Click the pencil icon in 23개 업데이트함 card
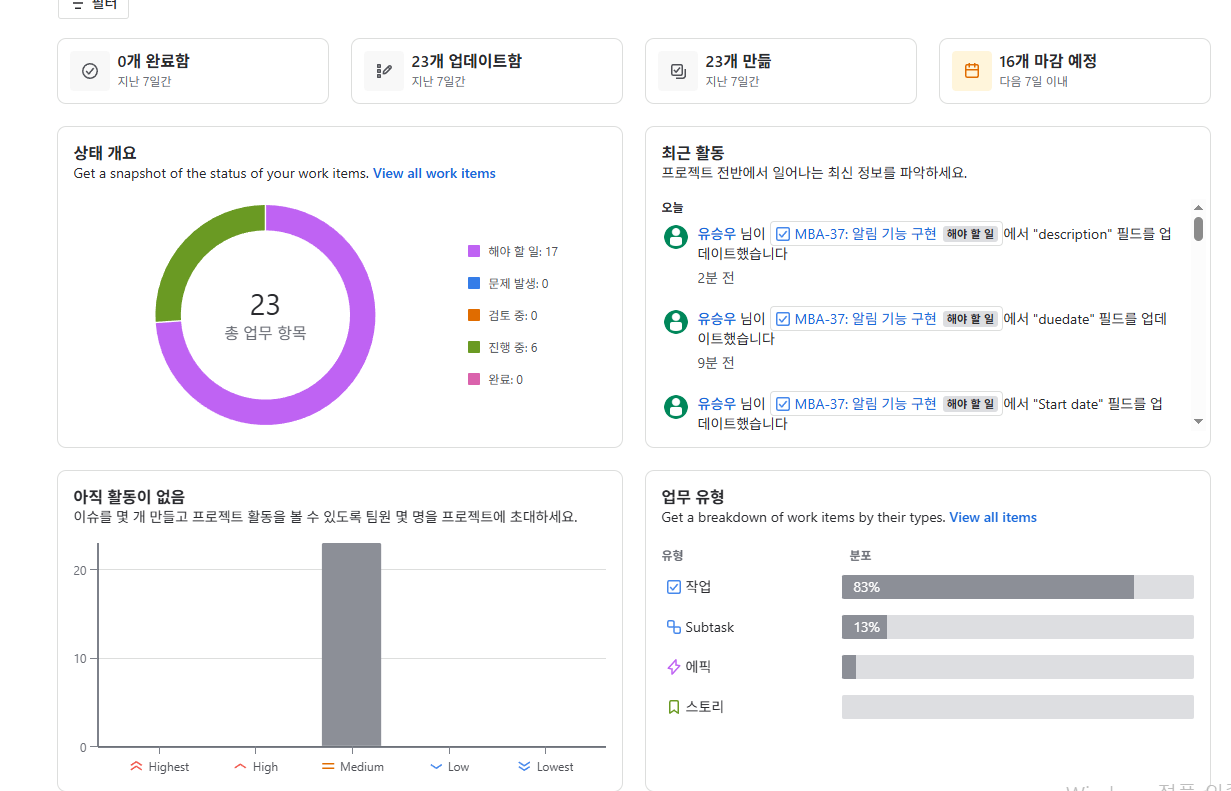This screenshot has height=791, width=1231. 384,71
